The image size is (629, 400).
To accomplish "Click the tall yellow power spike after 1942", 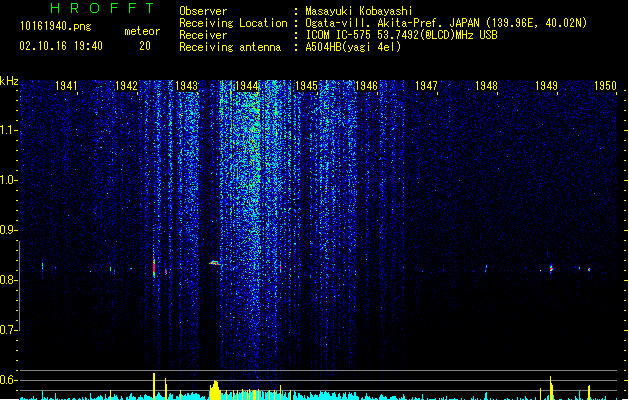I will pyautogui.click(x=154, y=386).
